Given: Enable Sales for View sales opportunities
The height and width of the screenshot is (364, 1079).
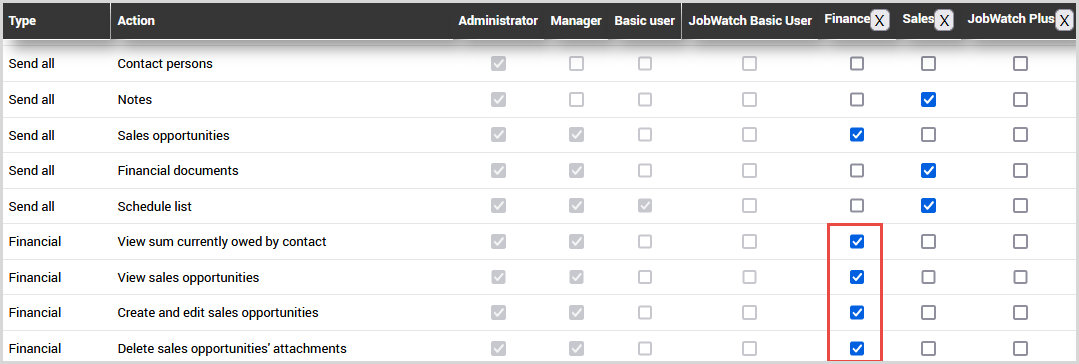Looking at the screenshot, I should 928,277.
